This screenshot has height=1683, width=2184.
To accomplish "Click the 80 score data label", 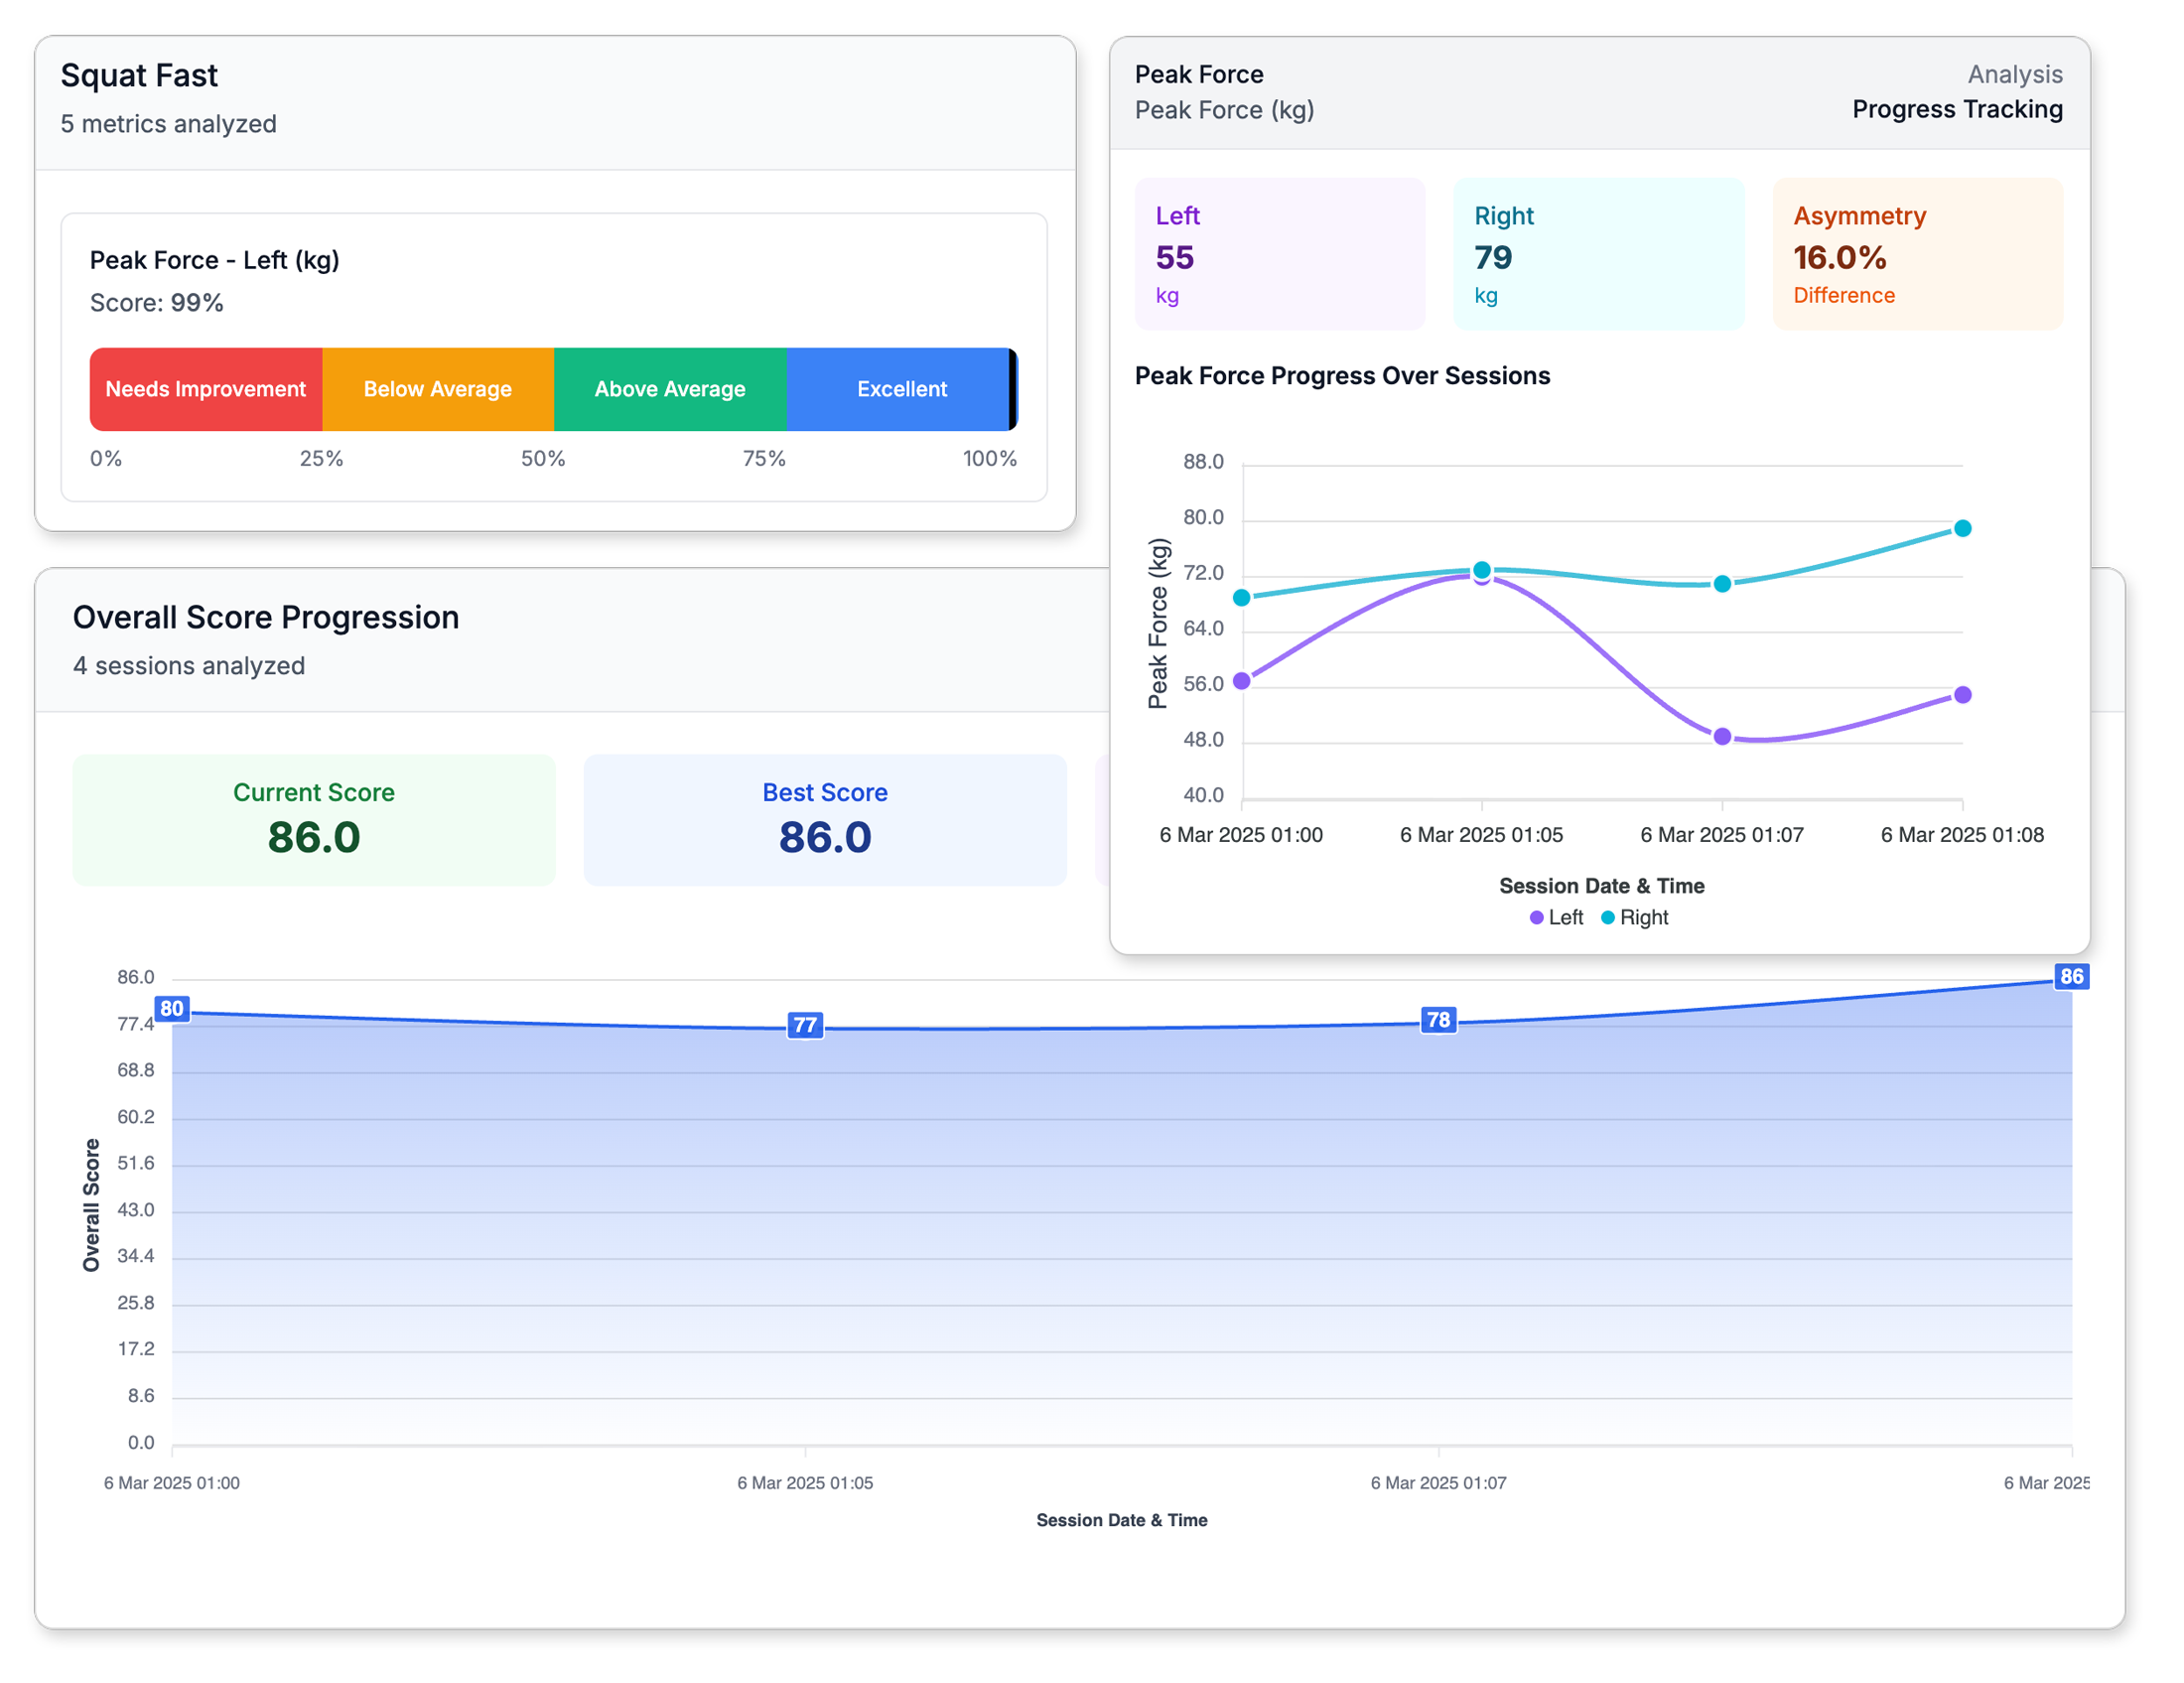I will (172, 1008).
